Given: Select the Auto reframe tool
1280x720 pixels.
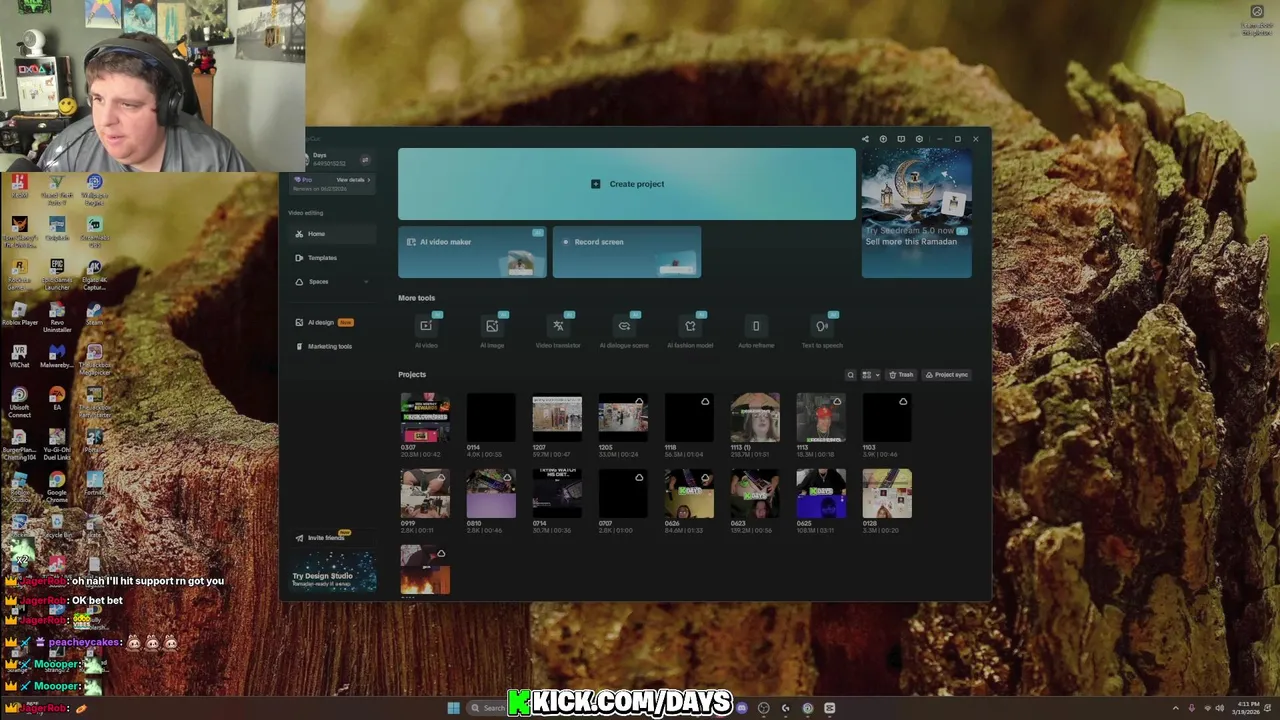Looking at the screenshot, I should (756, 326).
